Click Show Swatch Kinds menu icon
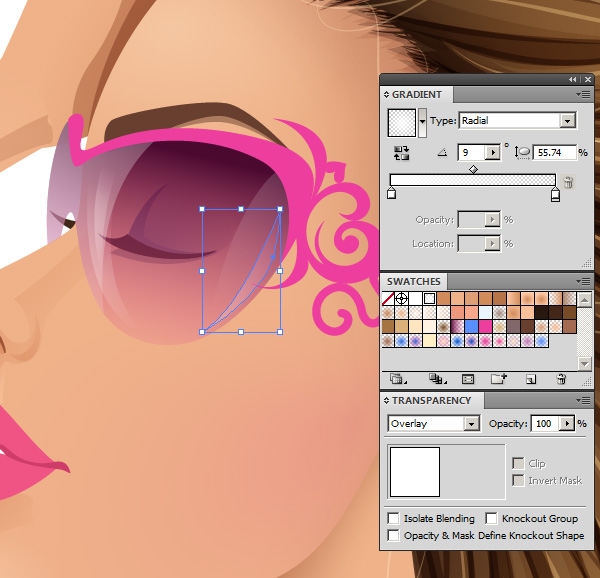This screenshot has height=578, width=600. click(x=436, y=379)
